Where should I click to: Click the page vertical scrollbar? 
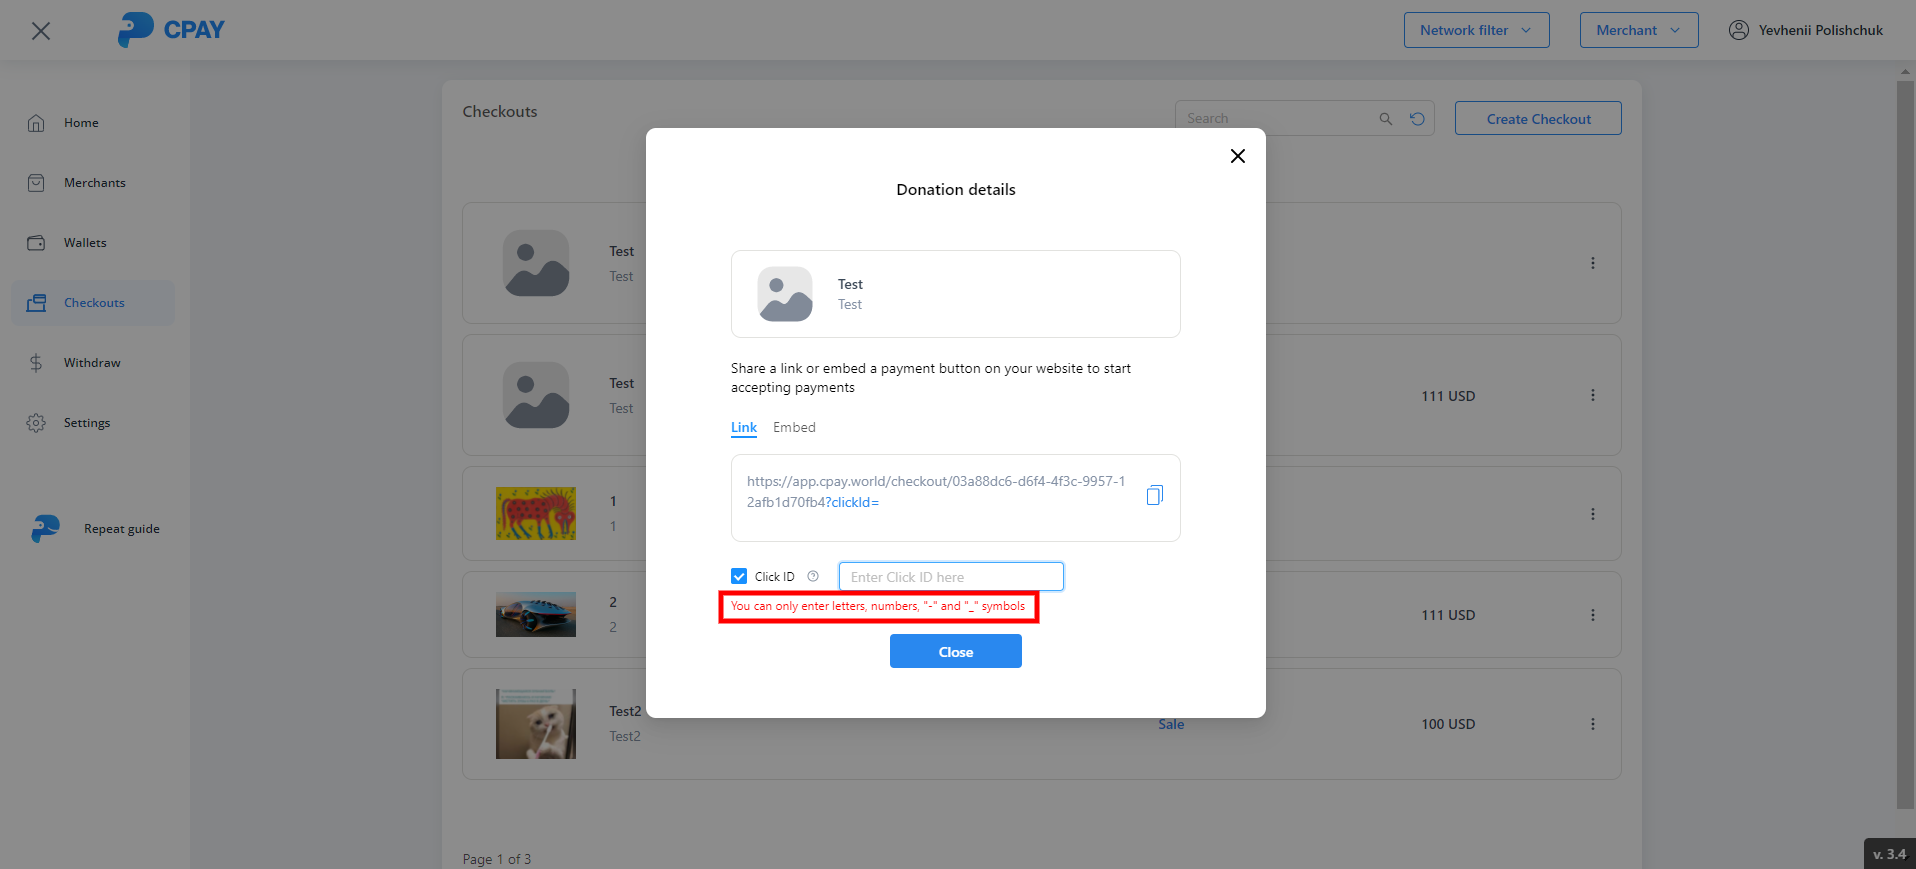click(1905, 440)
